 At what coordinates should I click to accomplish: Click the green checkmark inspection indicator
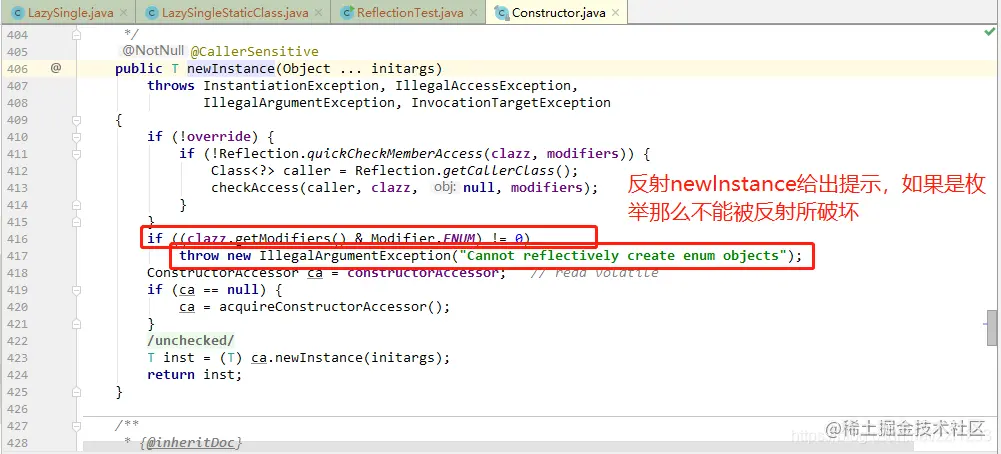pyautogui.click(x=990, y=32)
